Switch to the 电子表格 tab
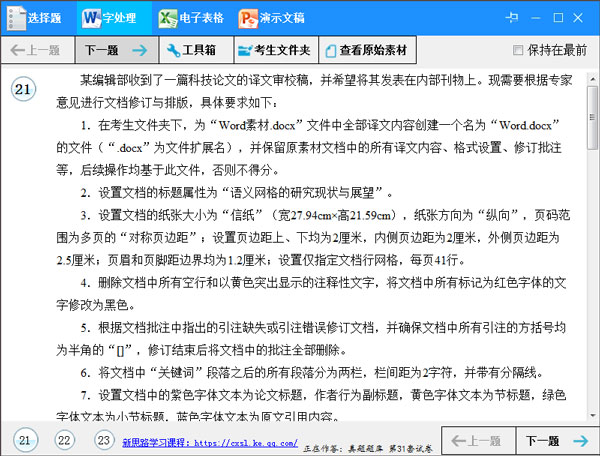The image size is (600, 456). [191, 18]
